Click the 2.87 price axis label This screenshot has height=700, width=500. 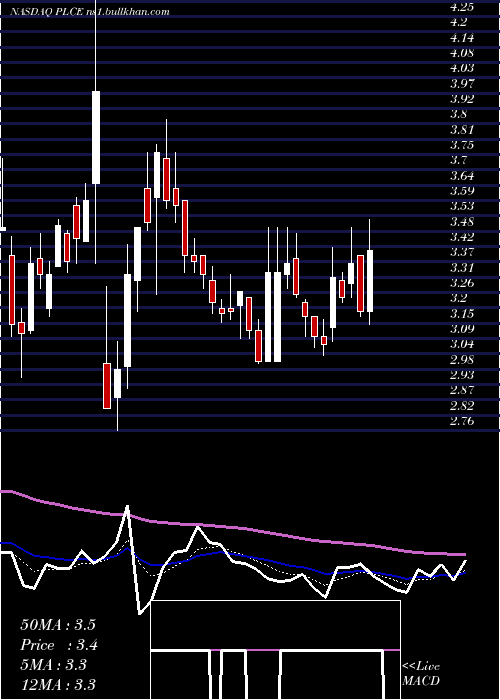coord(462,390)
